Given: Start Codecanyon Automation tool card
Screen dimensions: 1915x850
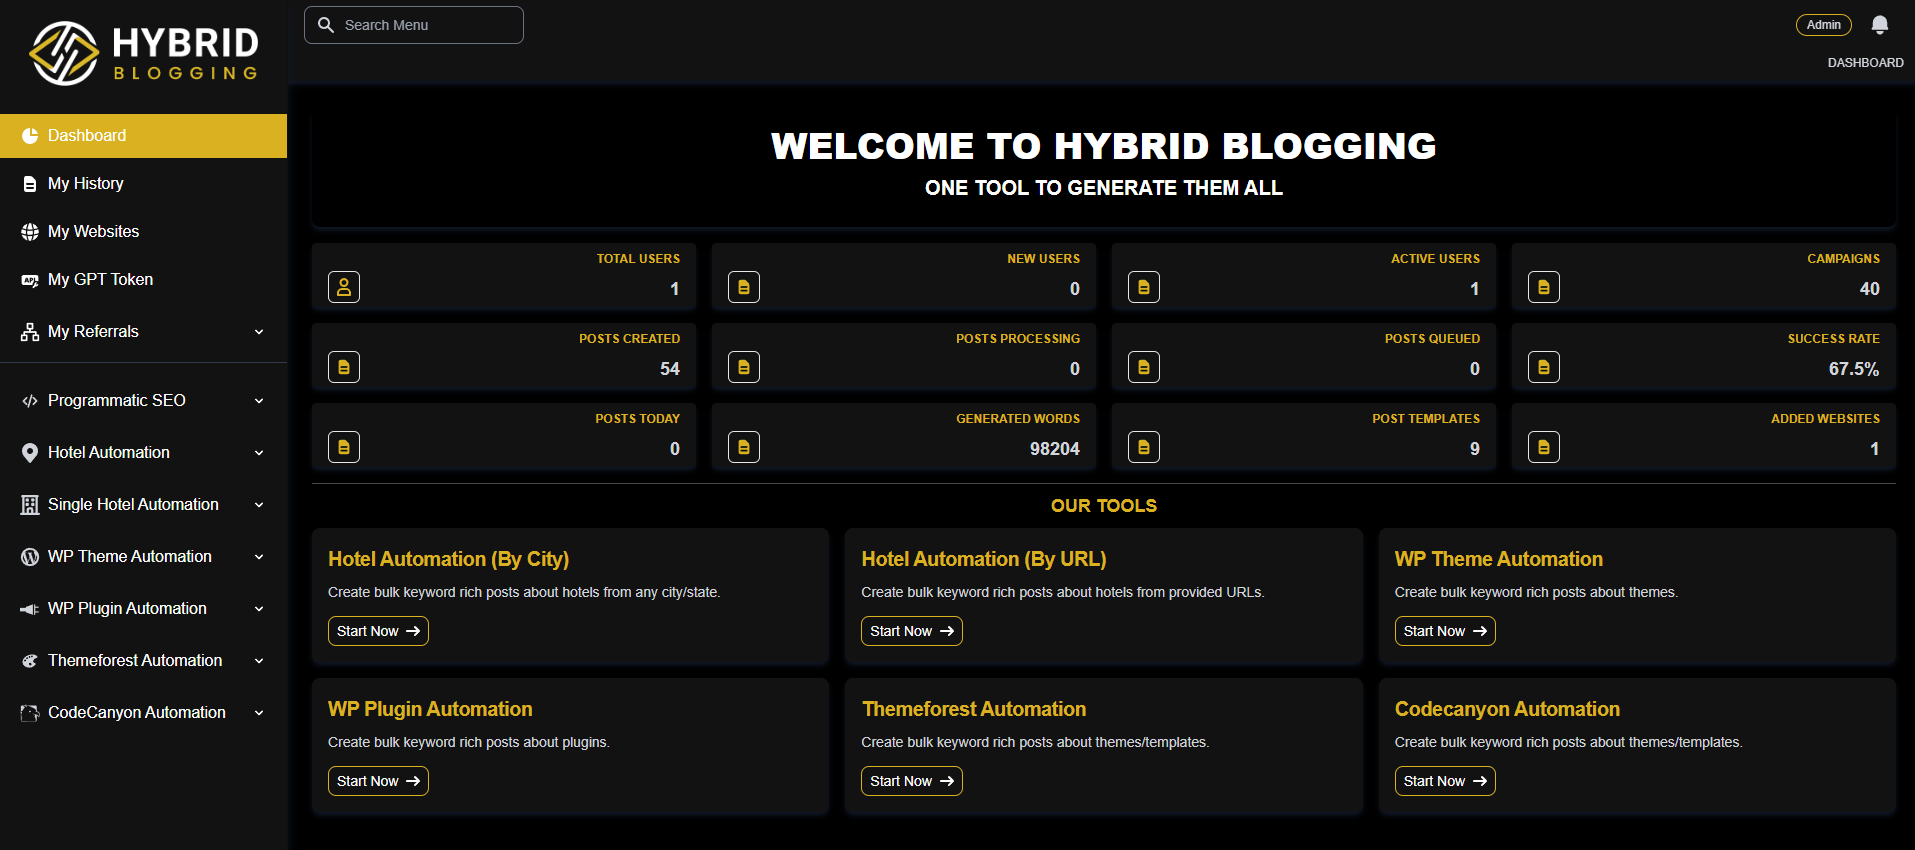Looking at the screenshot, I should pyautogui.click(x=1445, y=781).
